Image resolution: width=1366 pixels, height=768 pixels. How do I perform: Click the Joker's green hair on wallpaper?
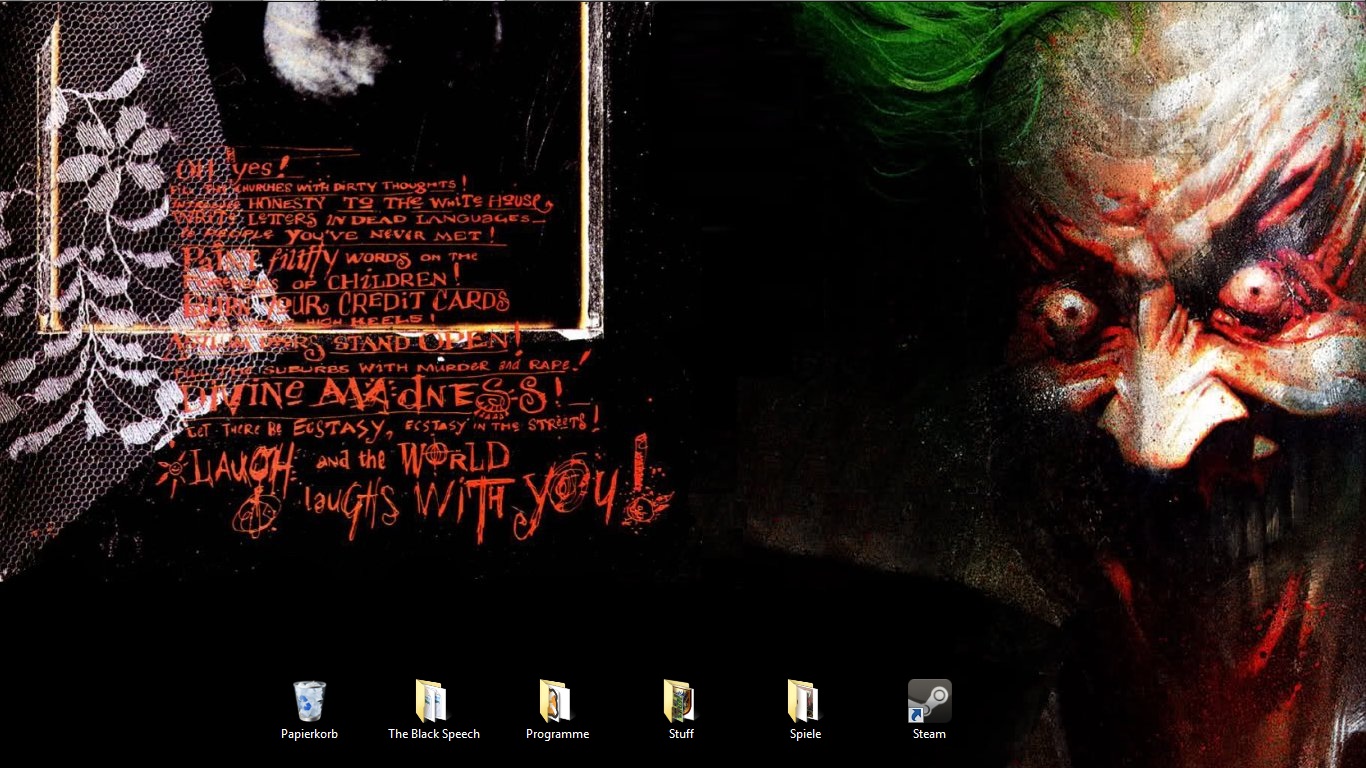[930, 60]
